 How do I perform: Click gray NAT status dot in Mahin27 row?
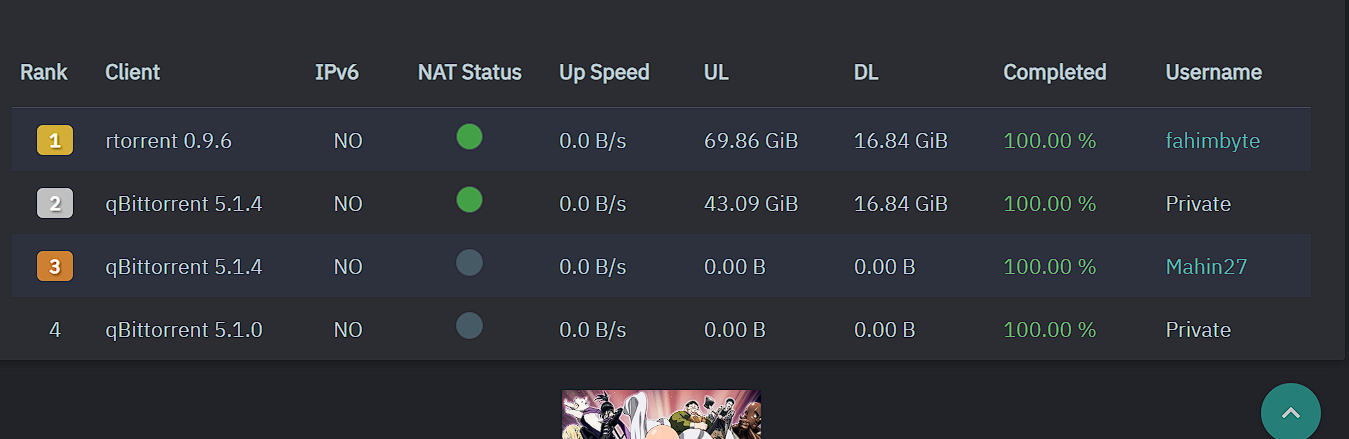pyautogui.click(x=469, y=263)
